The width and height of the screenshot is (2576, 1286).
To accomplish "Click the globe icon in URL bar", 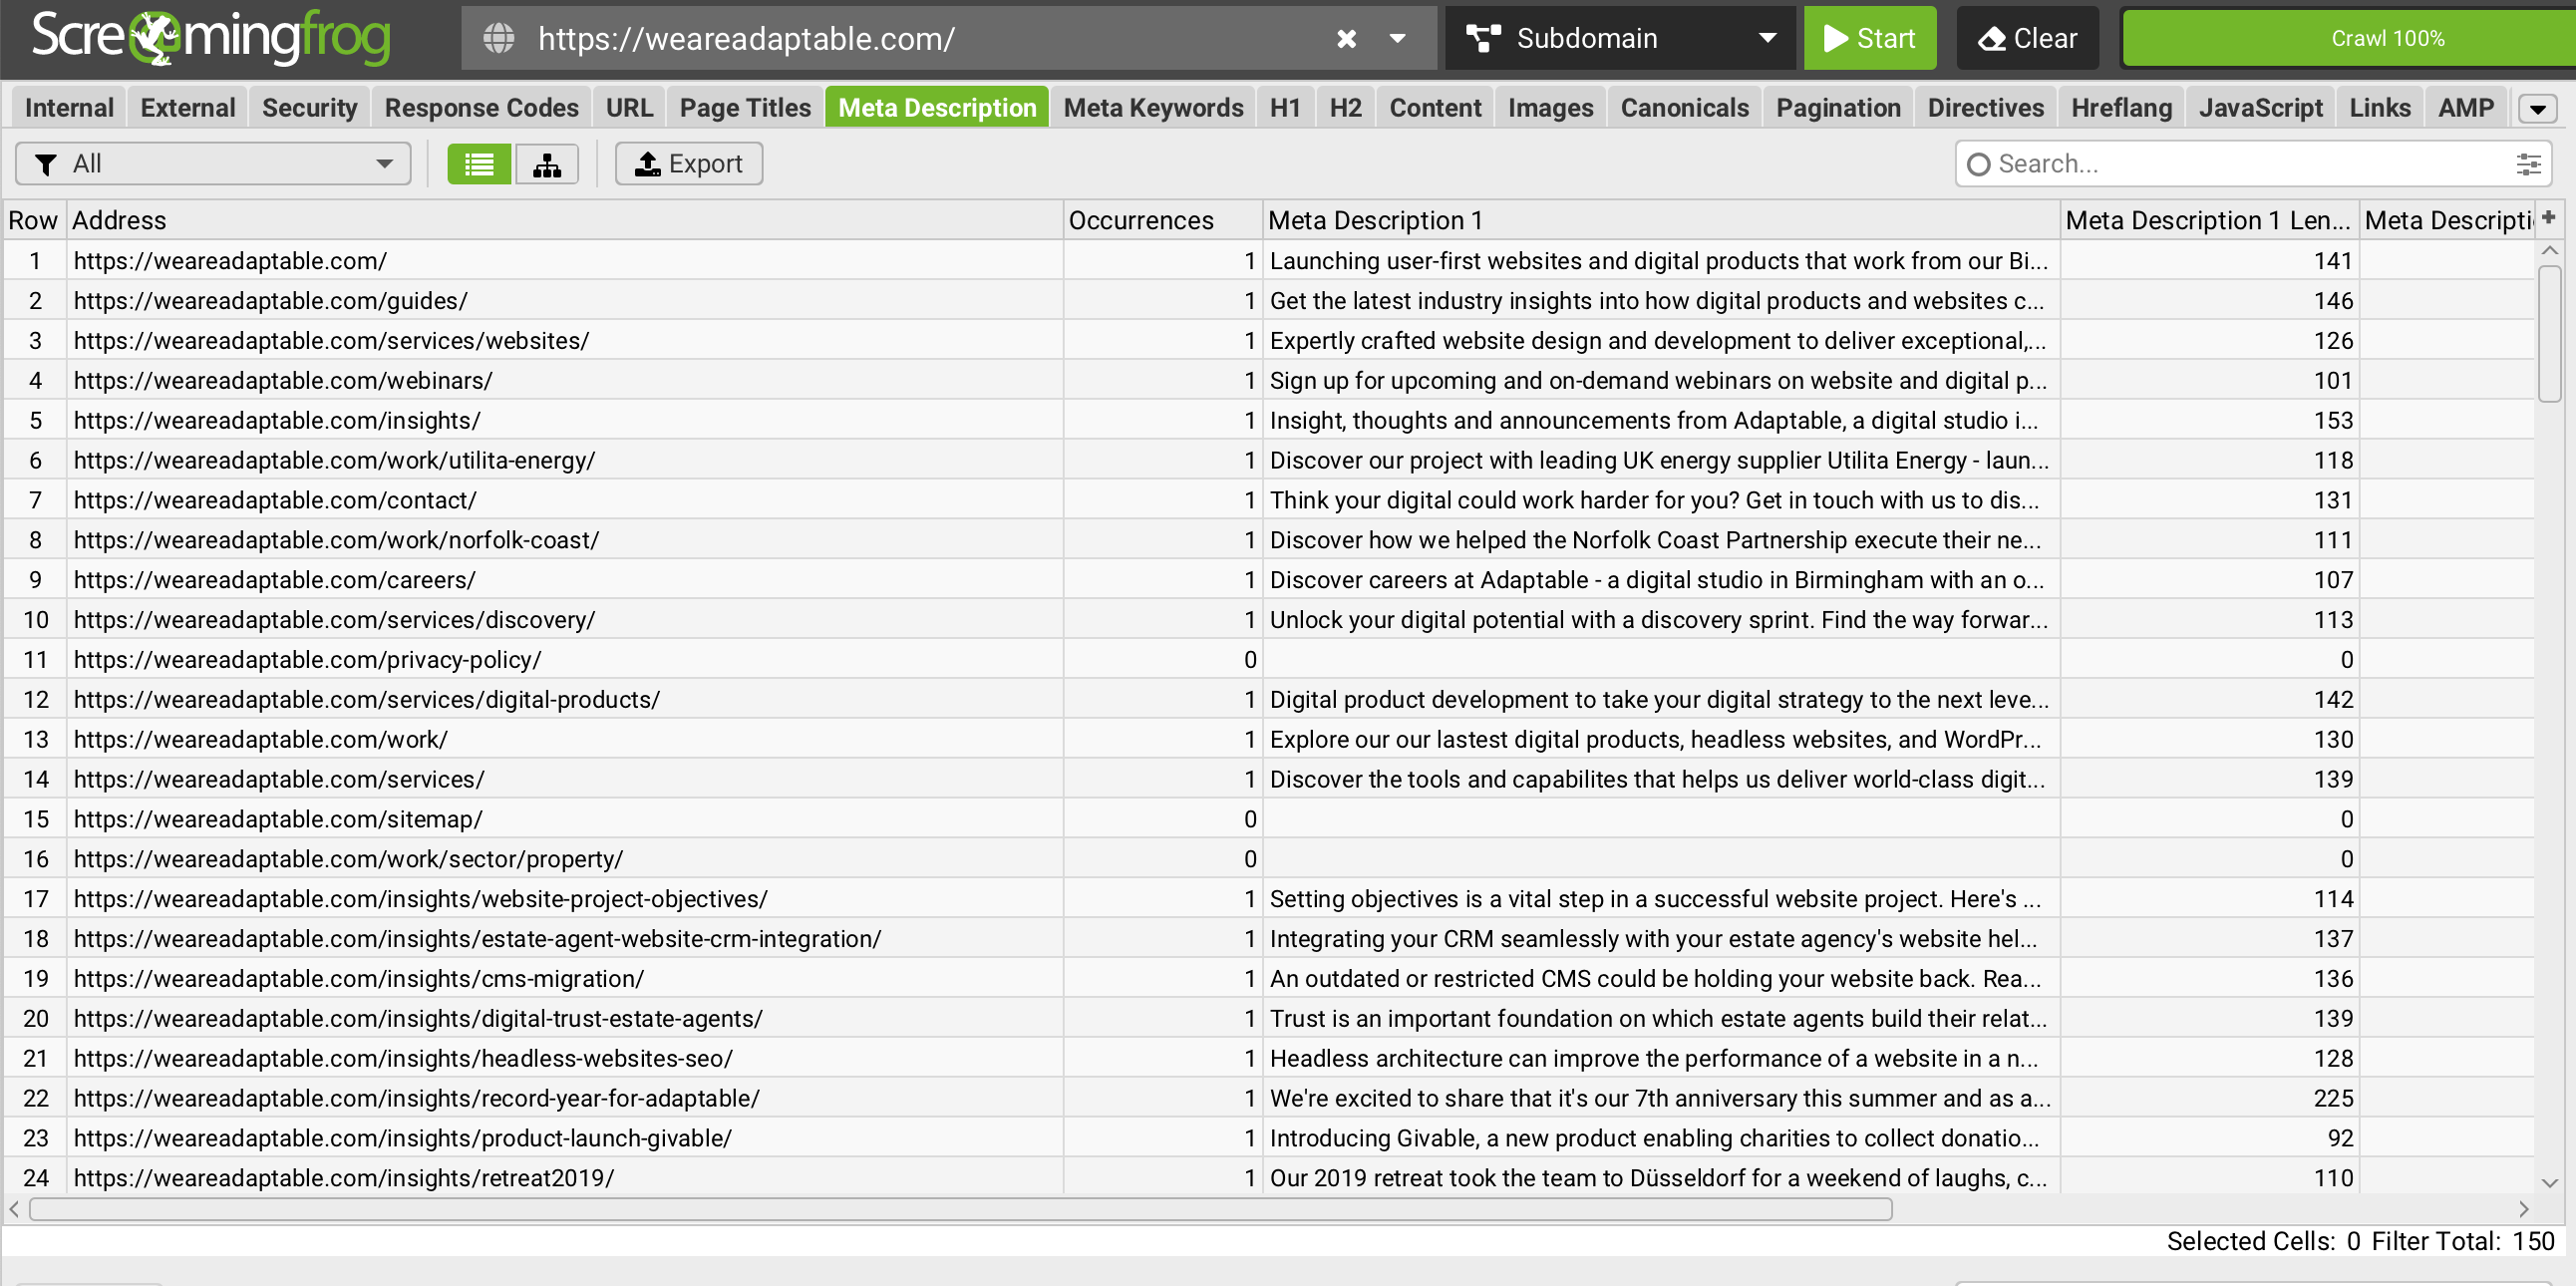I will [x=499, y=39].
